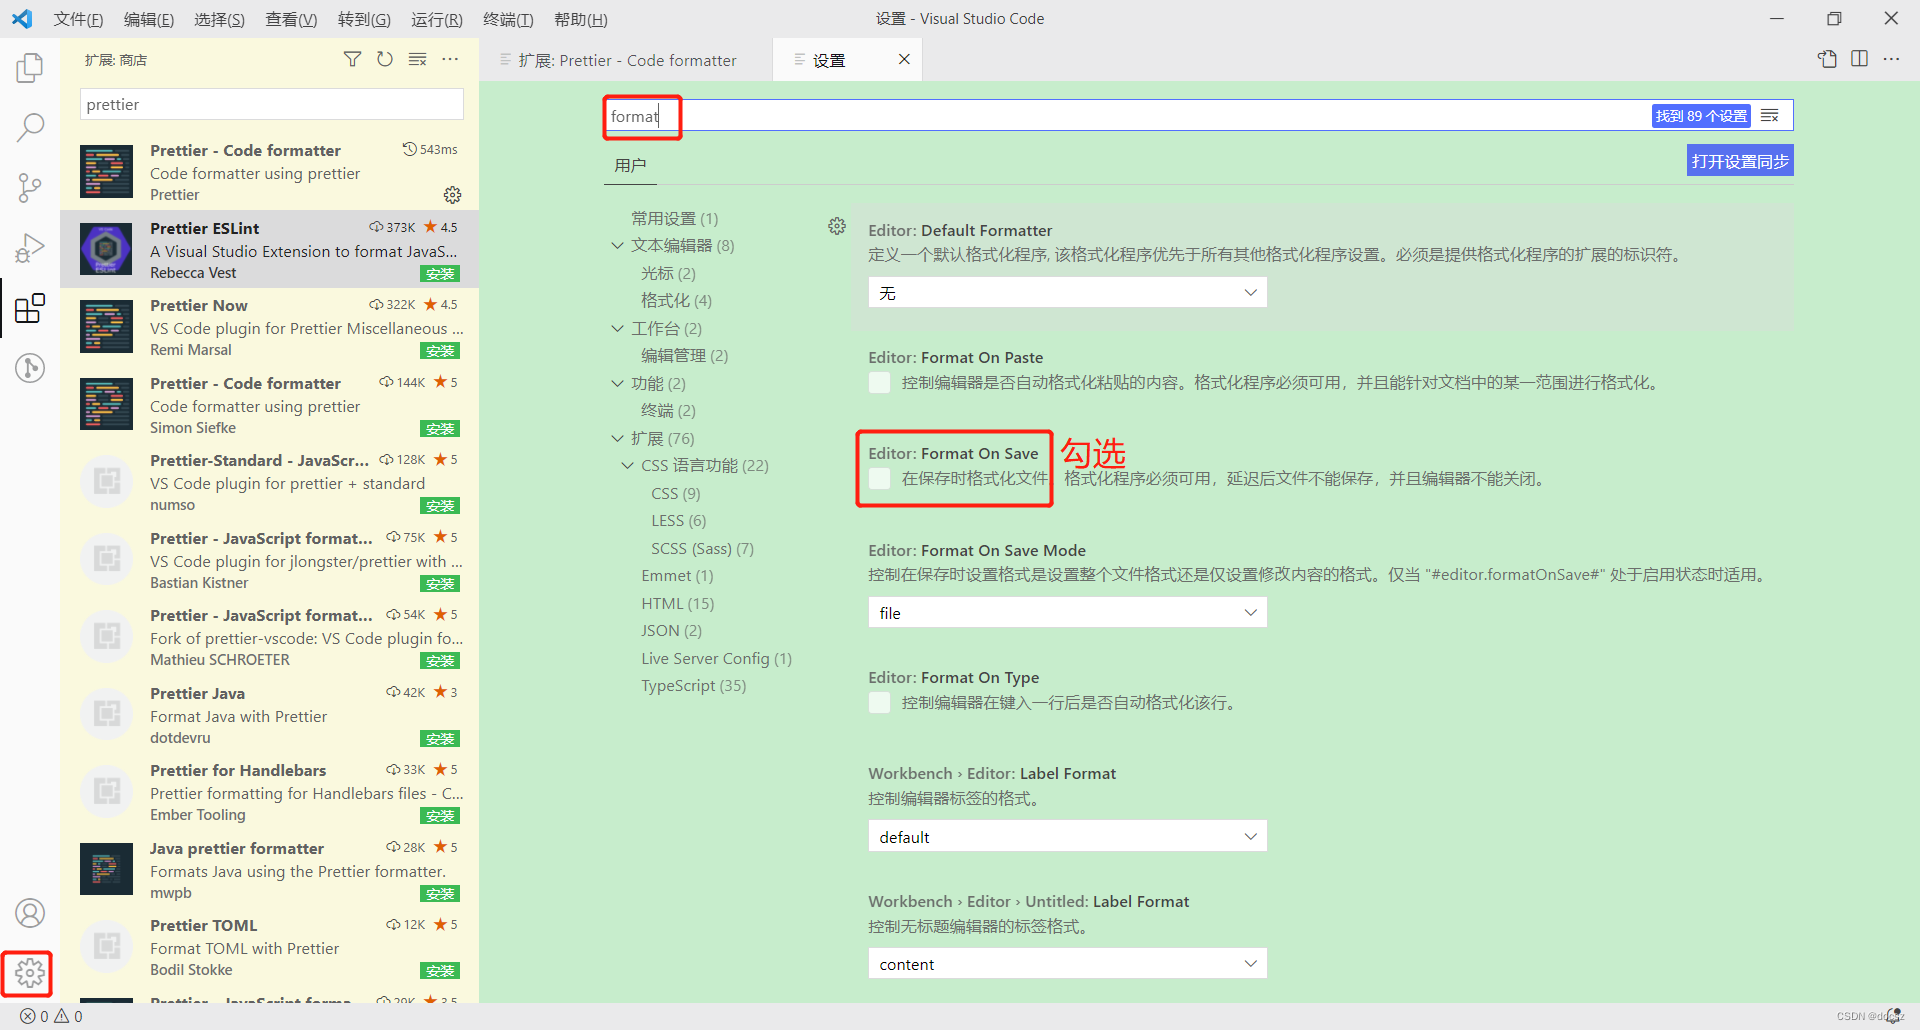
Task: Select TypeScript (35) settings category
Action: click(693, 686)
